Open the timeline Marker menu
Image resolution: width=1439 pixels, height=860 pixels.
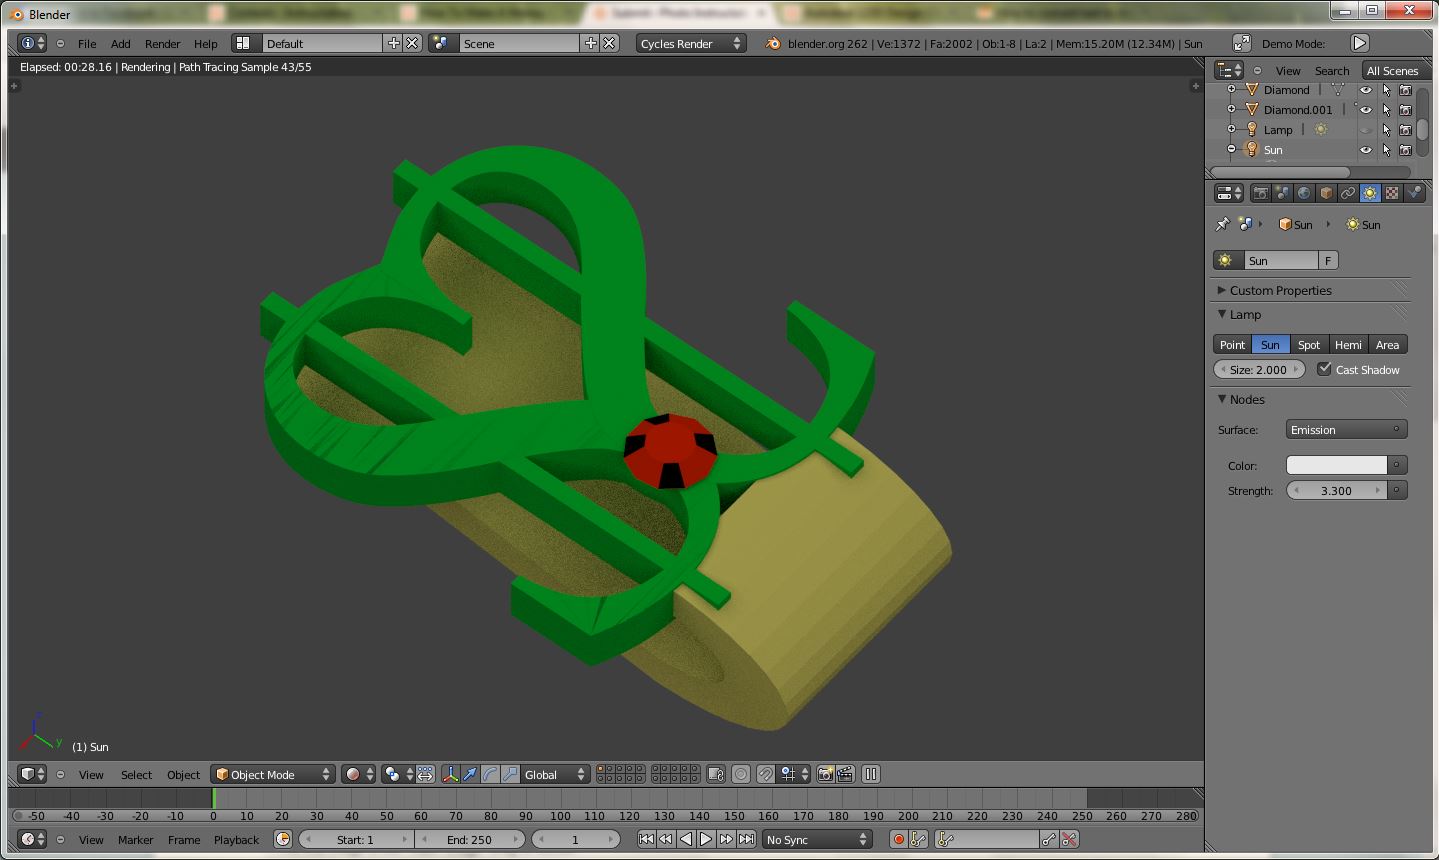[135, 840]
